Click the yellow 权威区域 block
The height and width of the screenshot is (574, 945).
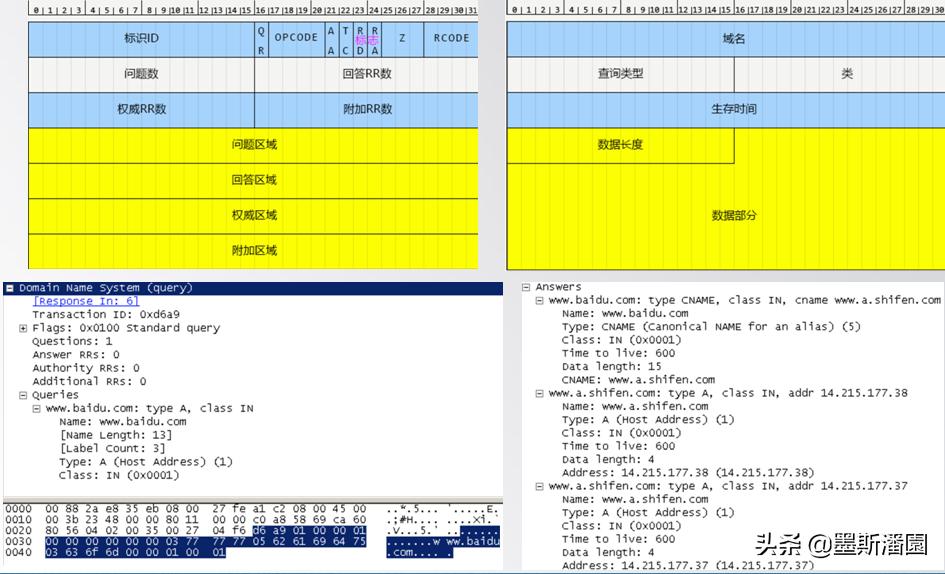tap(254, 216)
